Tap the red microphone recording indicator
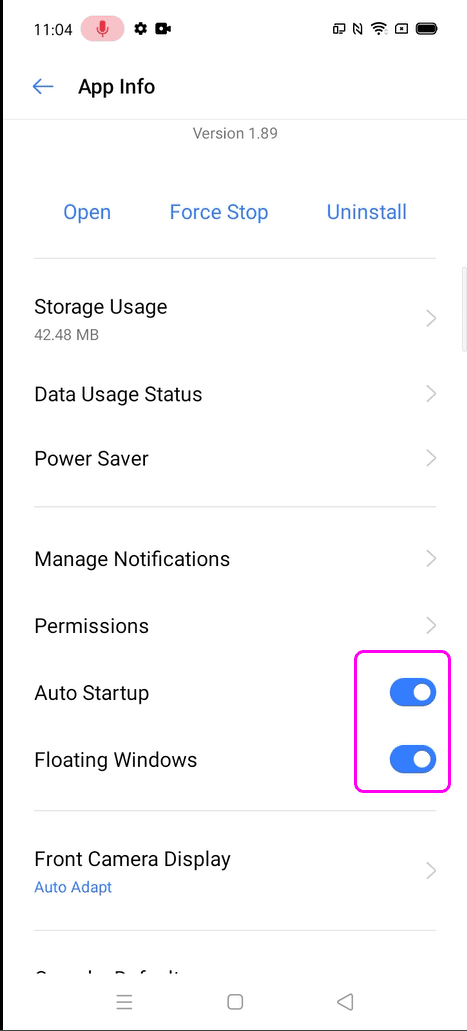The width and height of the screenshot is (467, 1031). coord(103,29)
